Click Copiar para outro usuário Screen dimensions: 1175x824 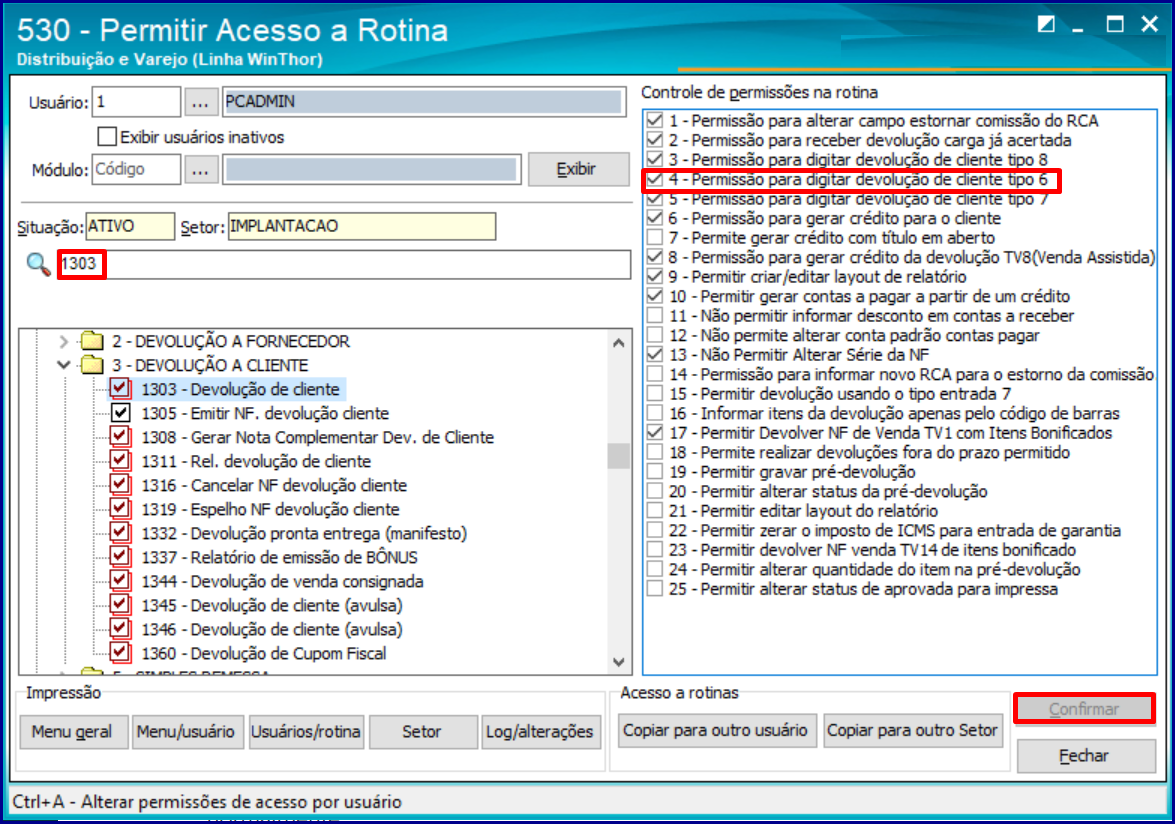coord(716,730)
